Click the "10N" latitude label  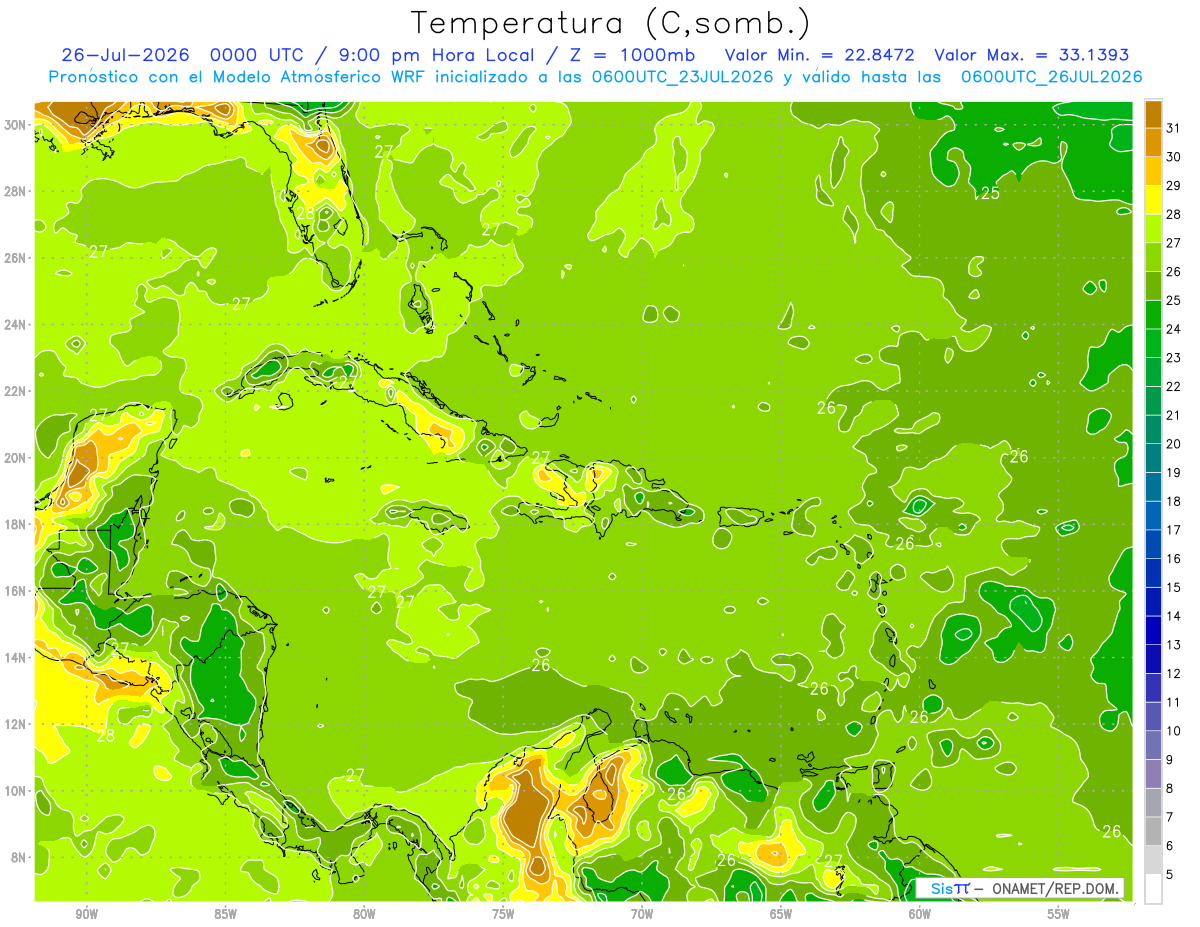coord(15,791)
